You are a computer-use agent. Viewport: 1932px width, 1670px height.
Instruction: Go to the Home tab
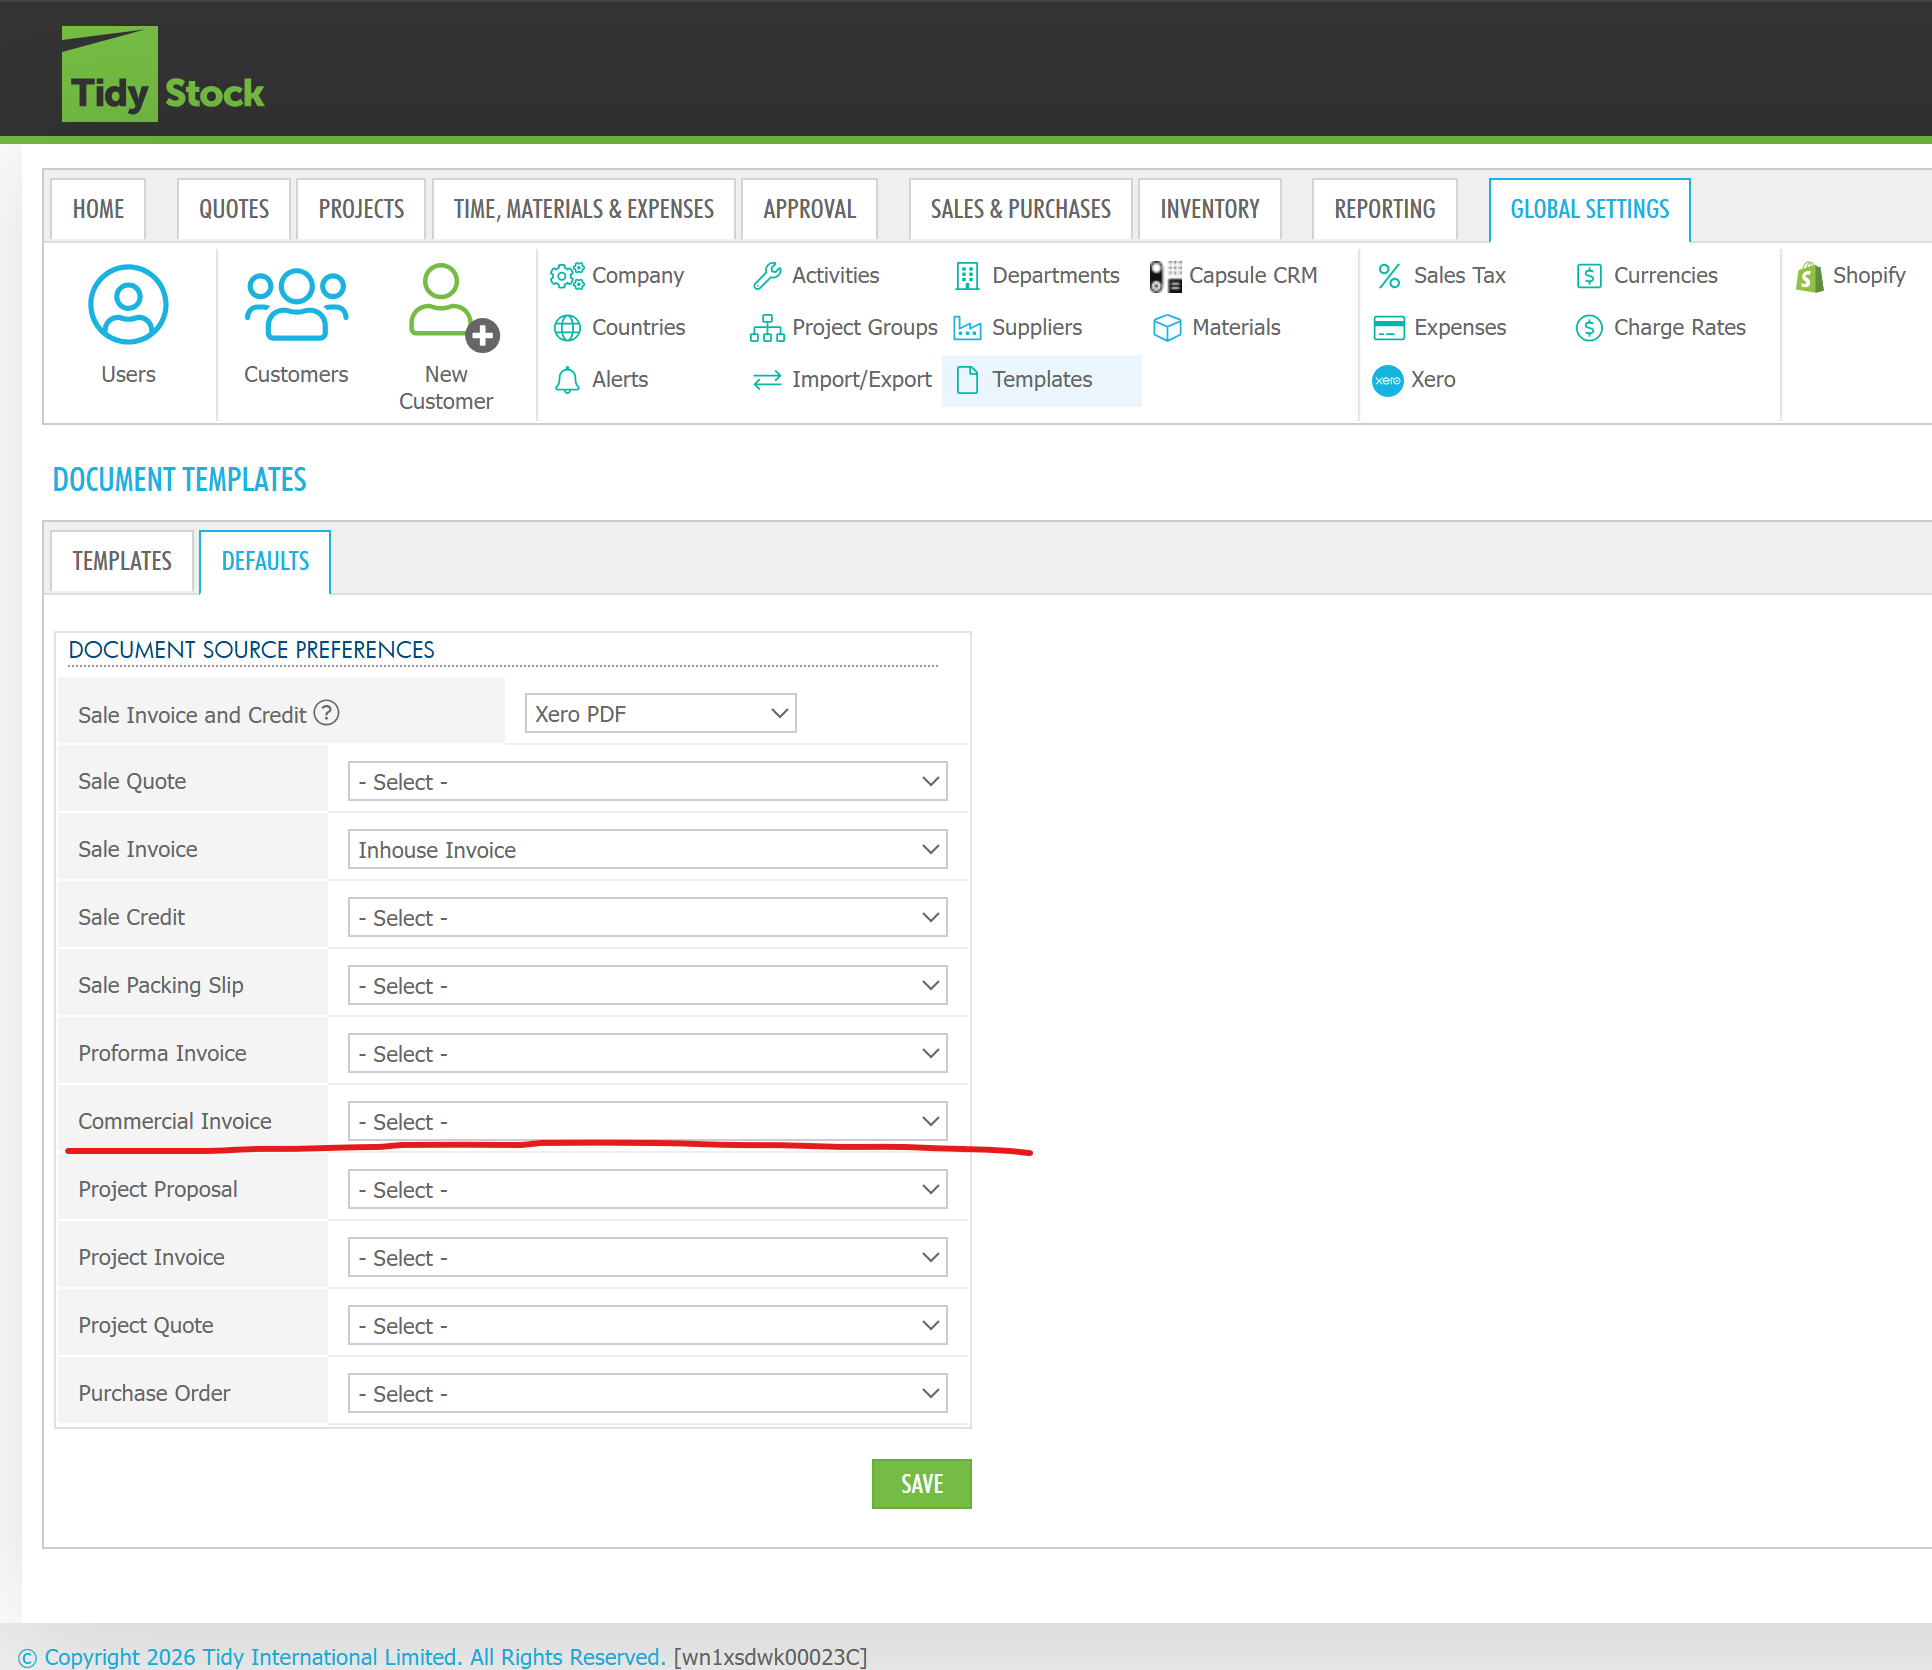coord(98,210)
